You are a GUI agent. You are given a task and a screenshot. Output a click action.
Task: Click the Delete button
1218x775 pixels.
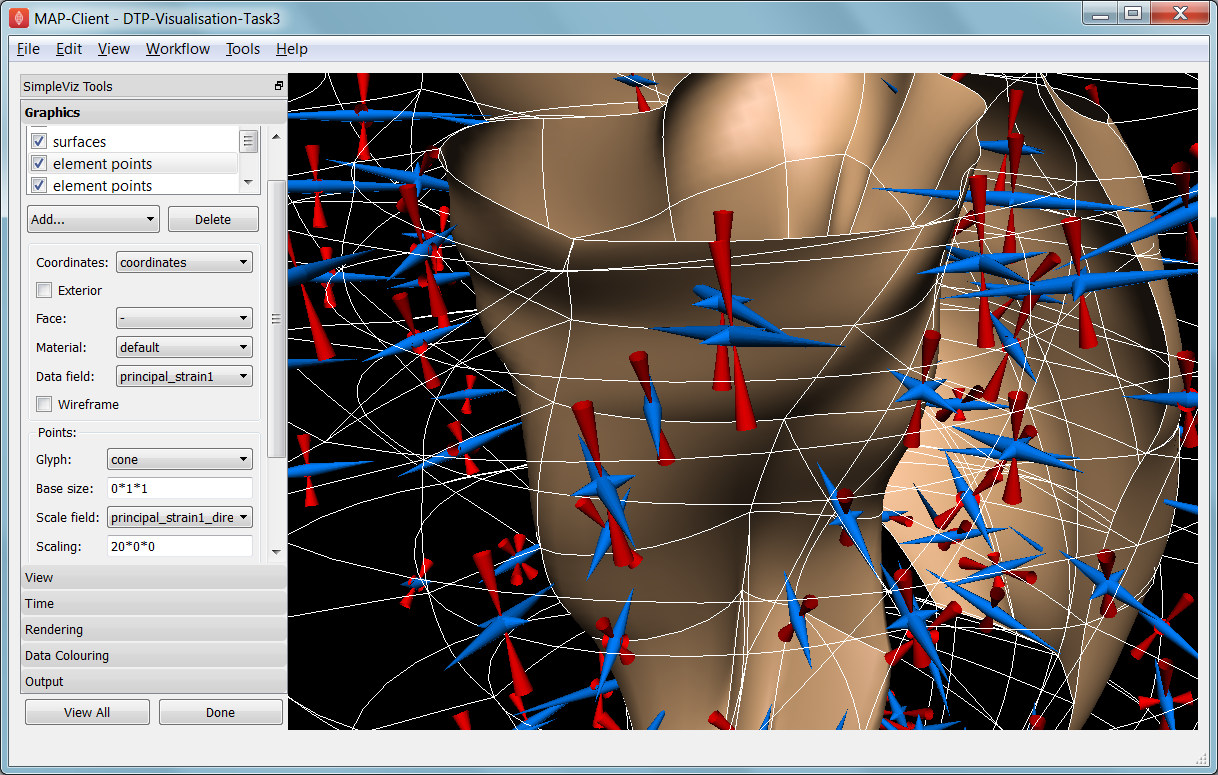coord(213,219)
